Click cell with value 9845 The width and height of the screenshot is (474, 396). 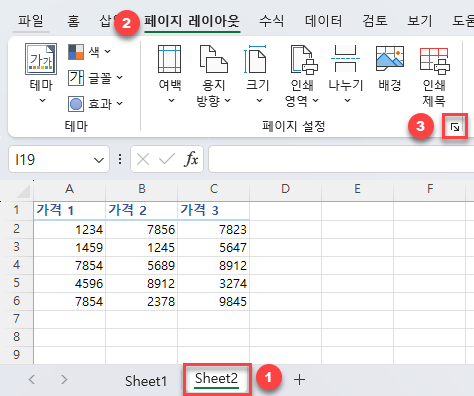[x=214, y=301]
